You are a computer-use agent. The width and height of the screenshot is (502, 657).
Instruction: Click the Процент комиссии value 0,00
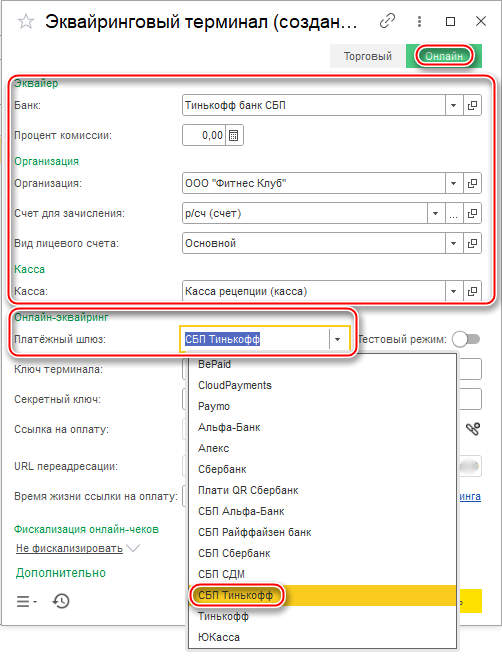[204, 135]
